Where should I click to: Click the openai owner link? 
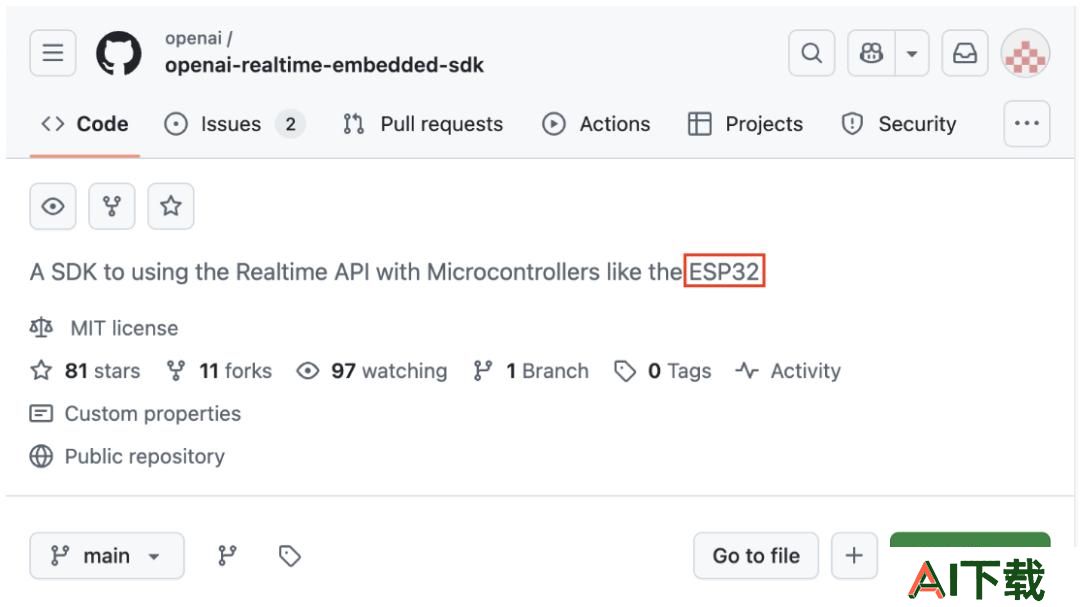coord(193,39)
